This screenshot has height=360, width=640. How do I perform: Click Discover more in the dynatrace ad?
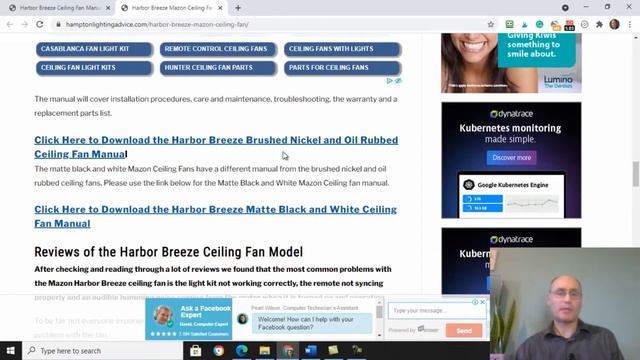[511, 158]
